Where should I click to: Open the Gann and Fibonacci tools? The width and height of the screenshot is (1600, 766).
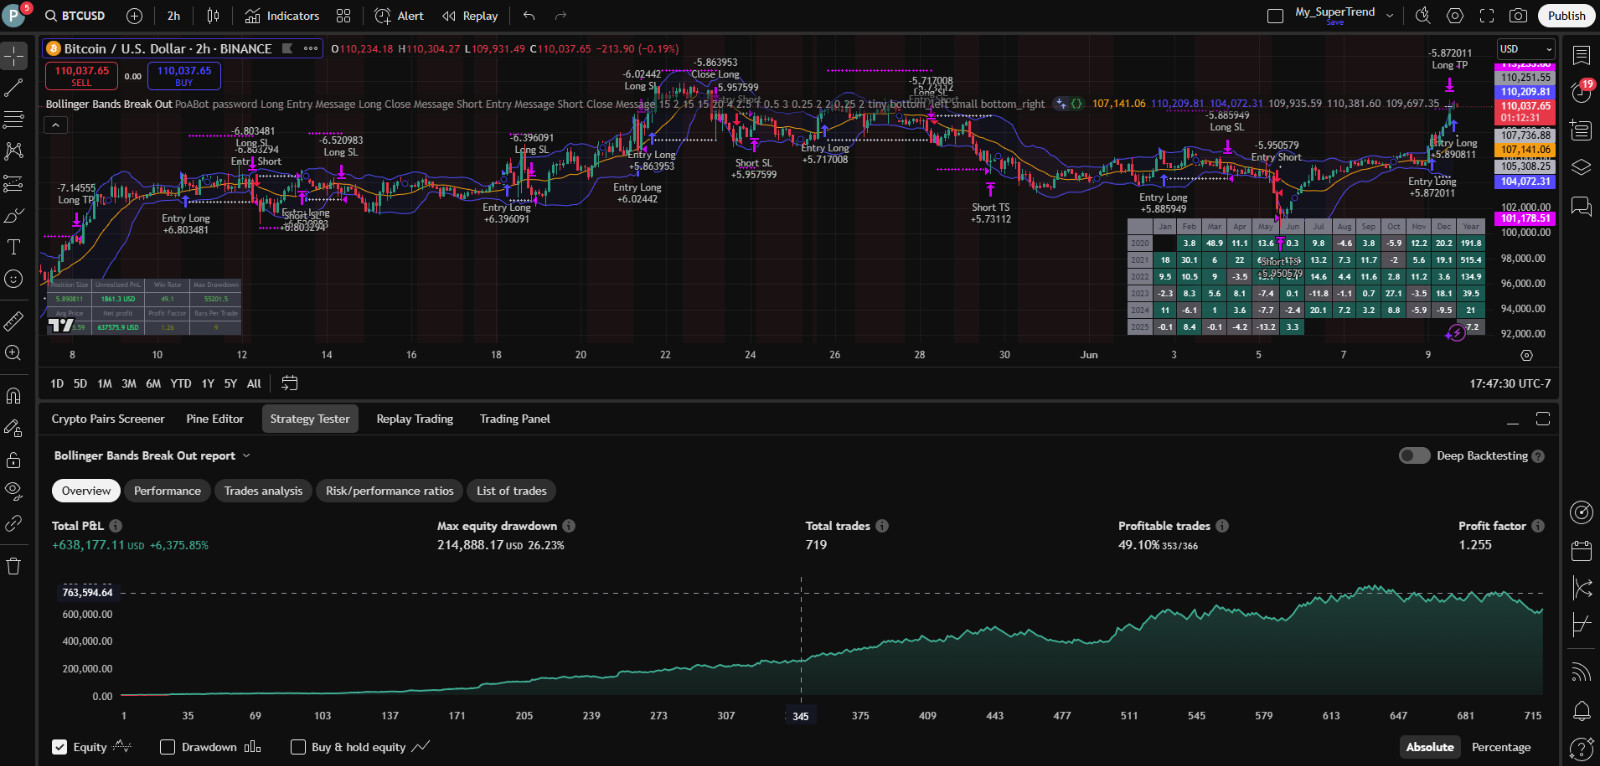point(14,120)
